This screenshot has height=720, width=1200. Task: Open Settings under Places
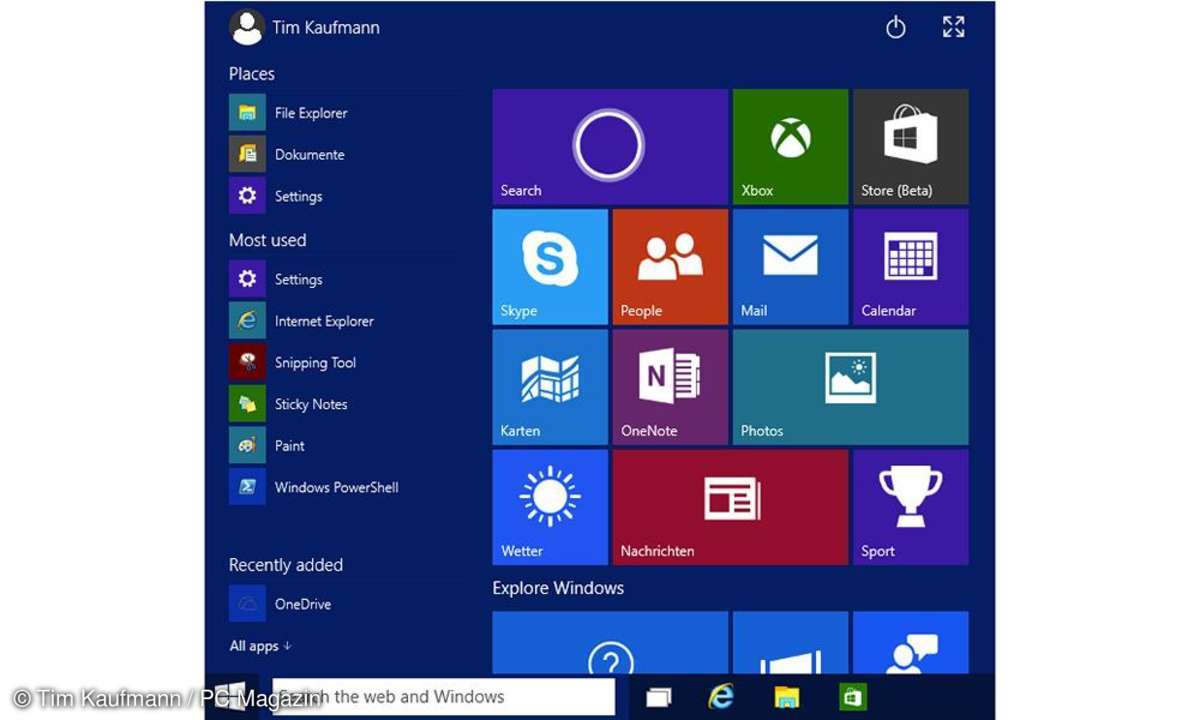277,196
